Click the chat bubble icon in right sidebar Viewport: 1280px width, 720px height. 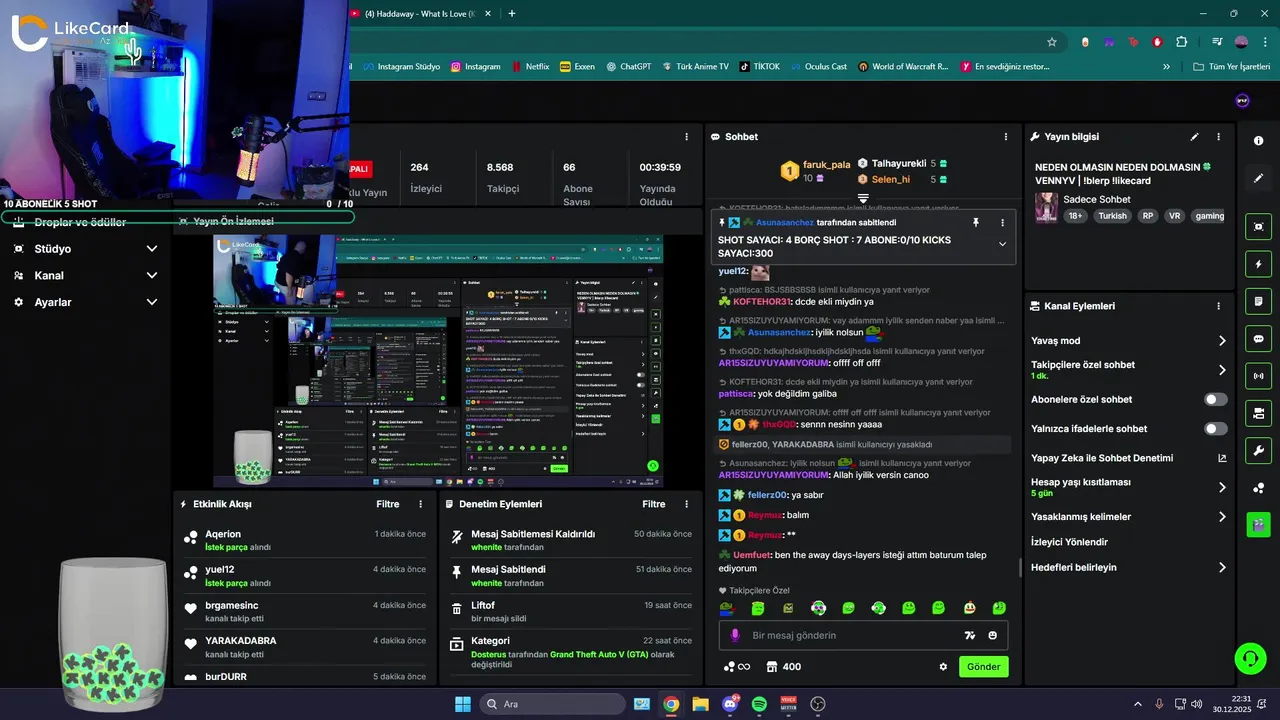(1259, 338)
